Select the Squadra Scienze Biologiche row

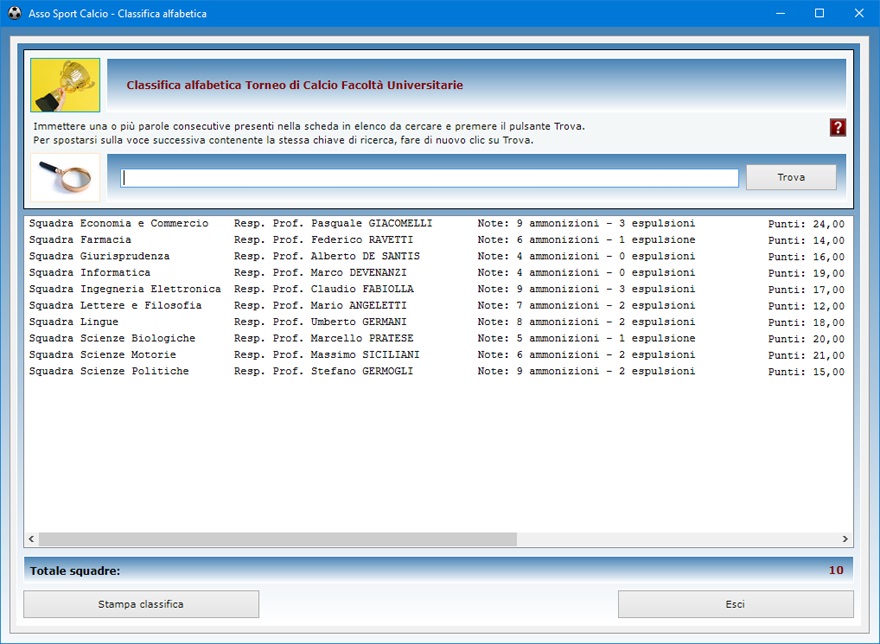pos(437,339)
